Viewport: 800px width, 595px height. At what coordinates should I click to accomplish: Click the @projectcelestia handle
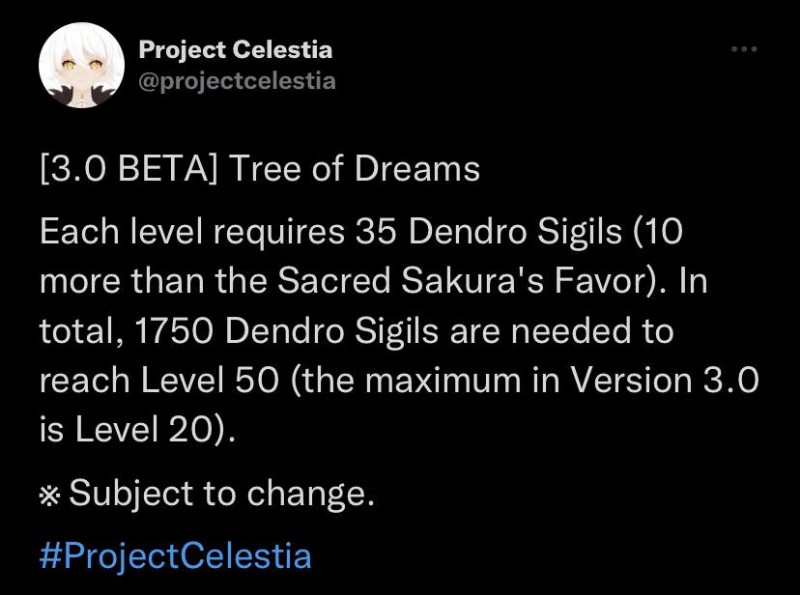237,81
